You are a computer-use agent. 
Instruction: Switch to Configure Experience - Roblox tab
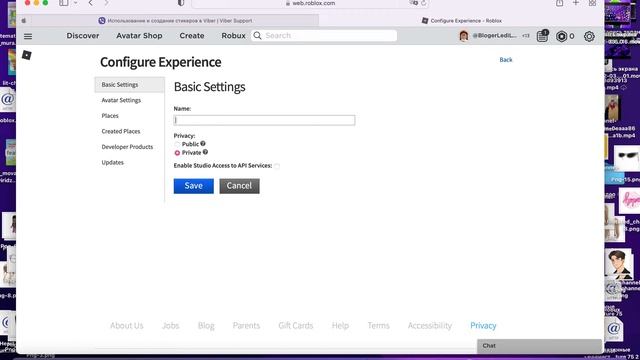[462, 20]
